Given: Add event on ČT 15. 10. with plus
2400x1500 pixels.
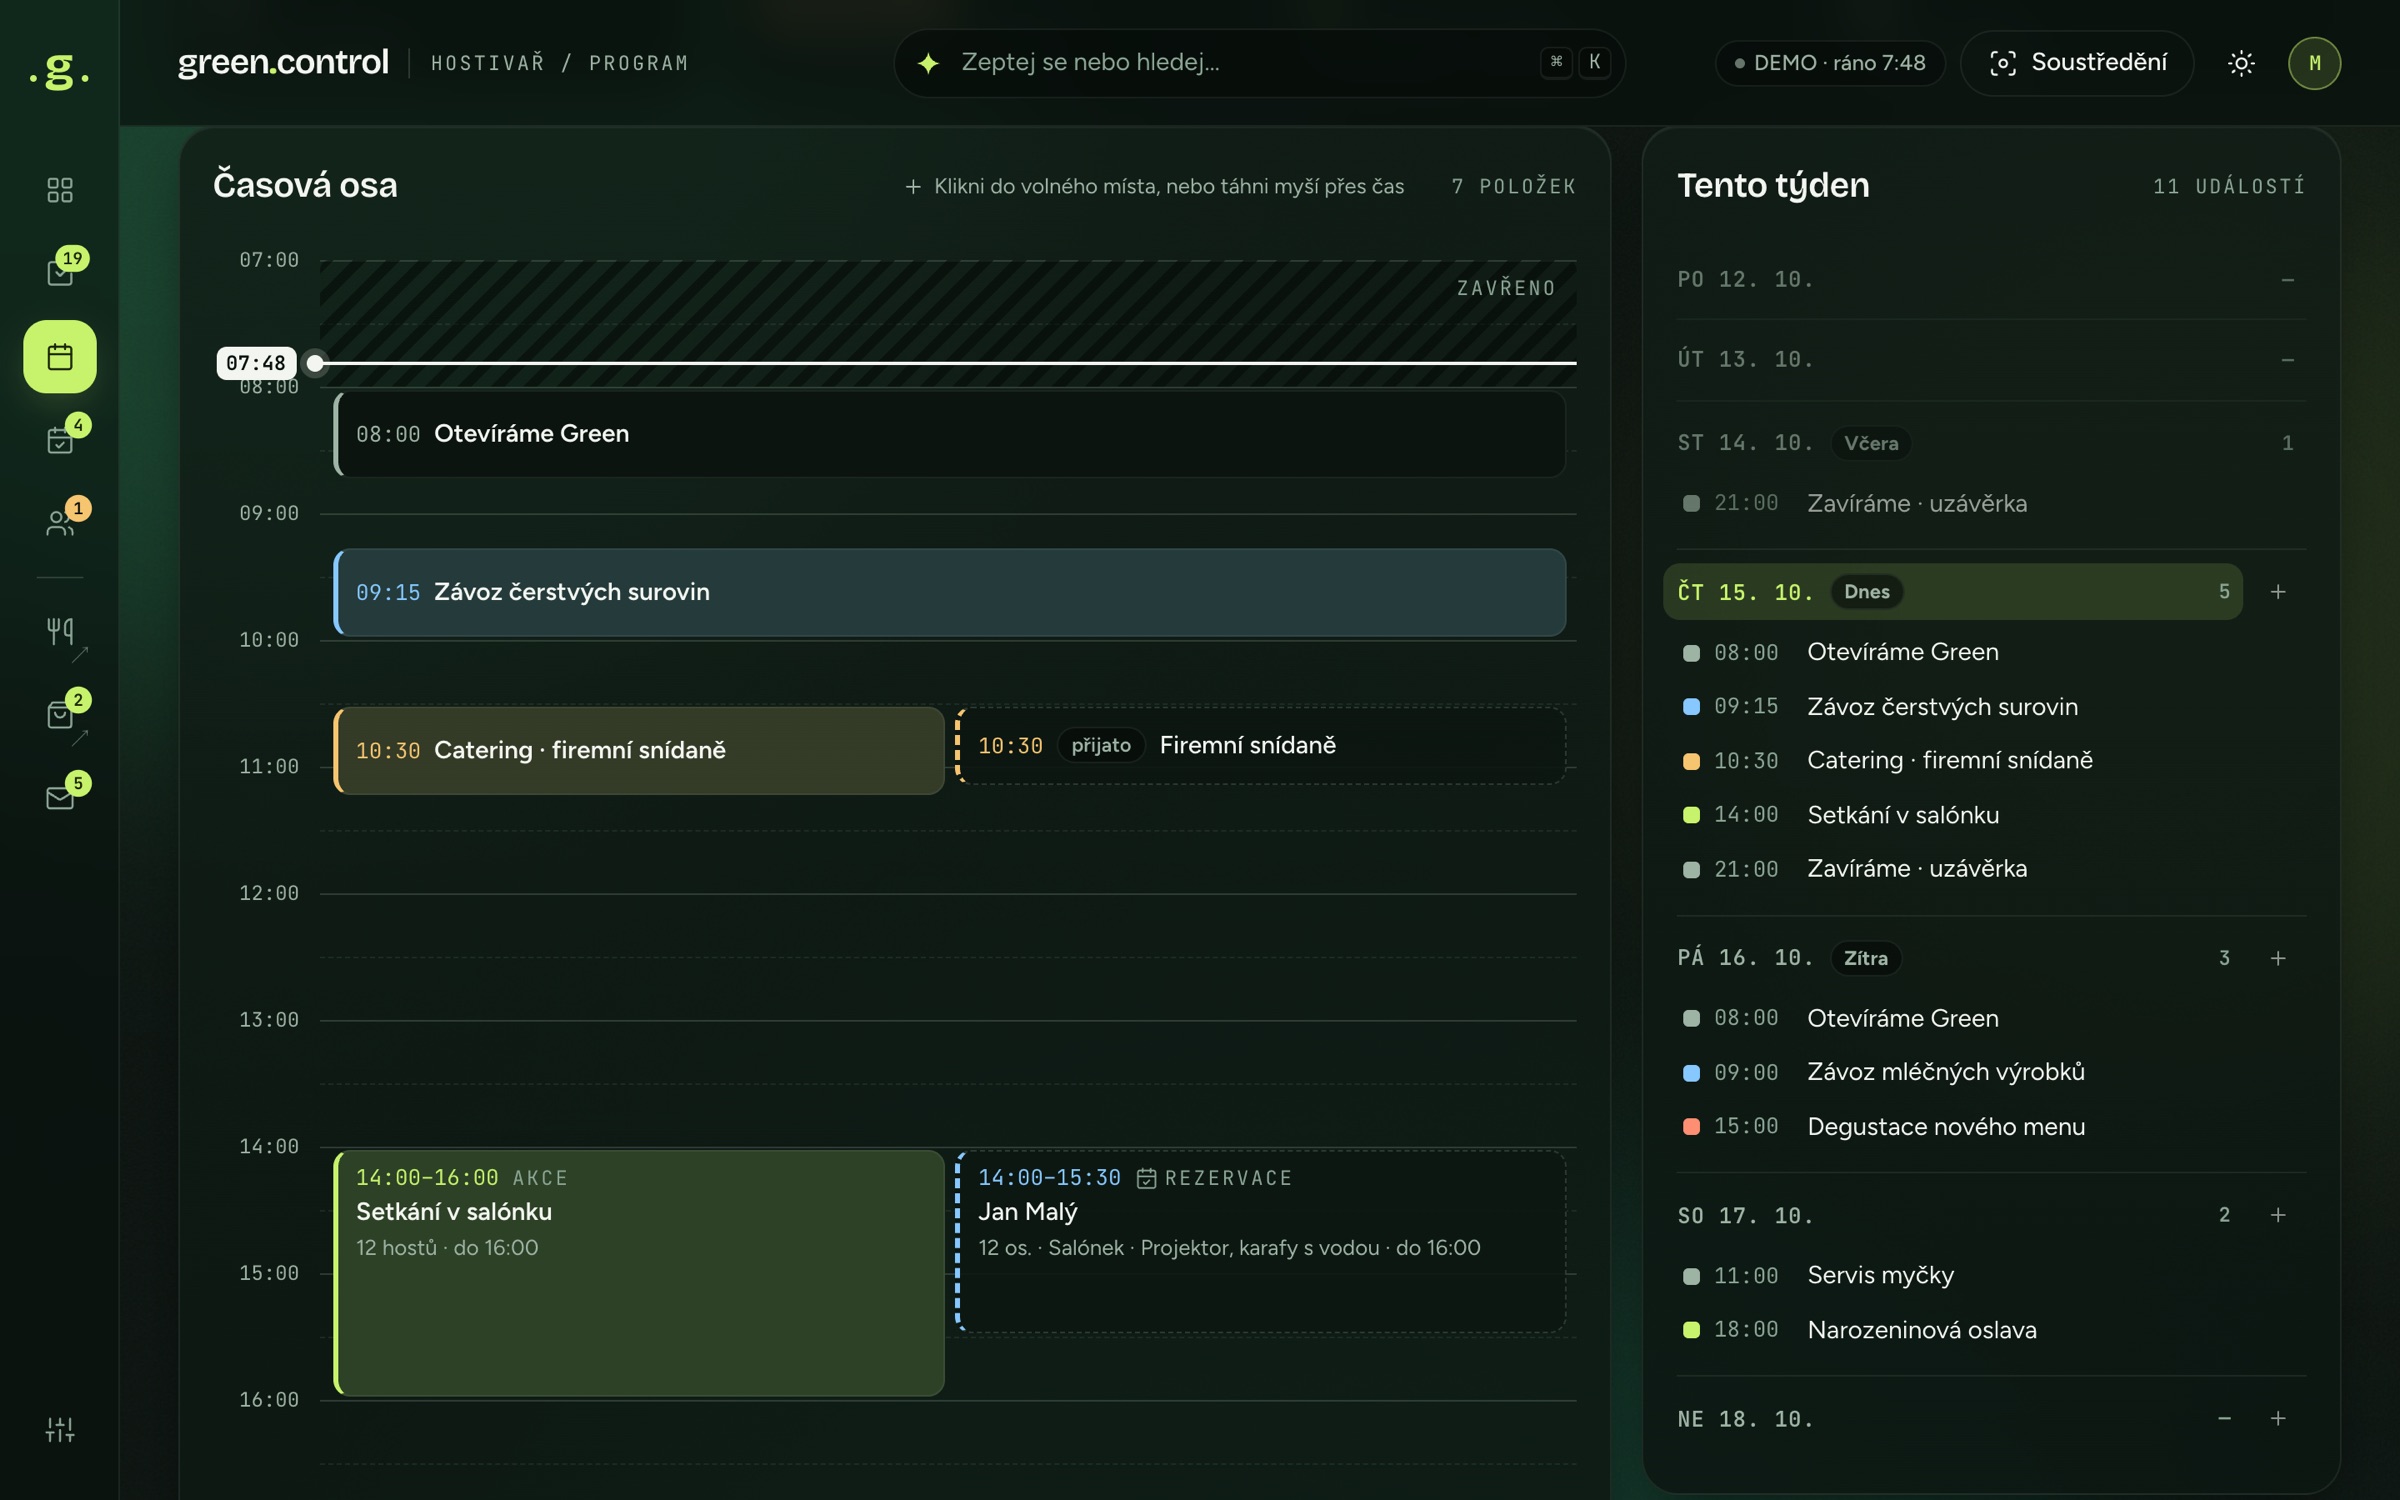Looking at the screenshot, I should [x=2278, y=592].
